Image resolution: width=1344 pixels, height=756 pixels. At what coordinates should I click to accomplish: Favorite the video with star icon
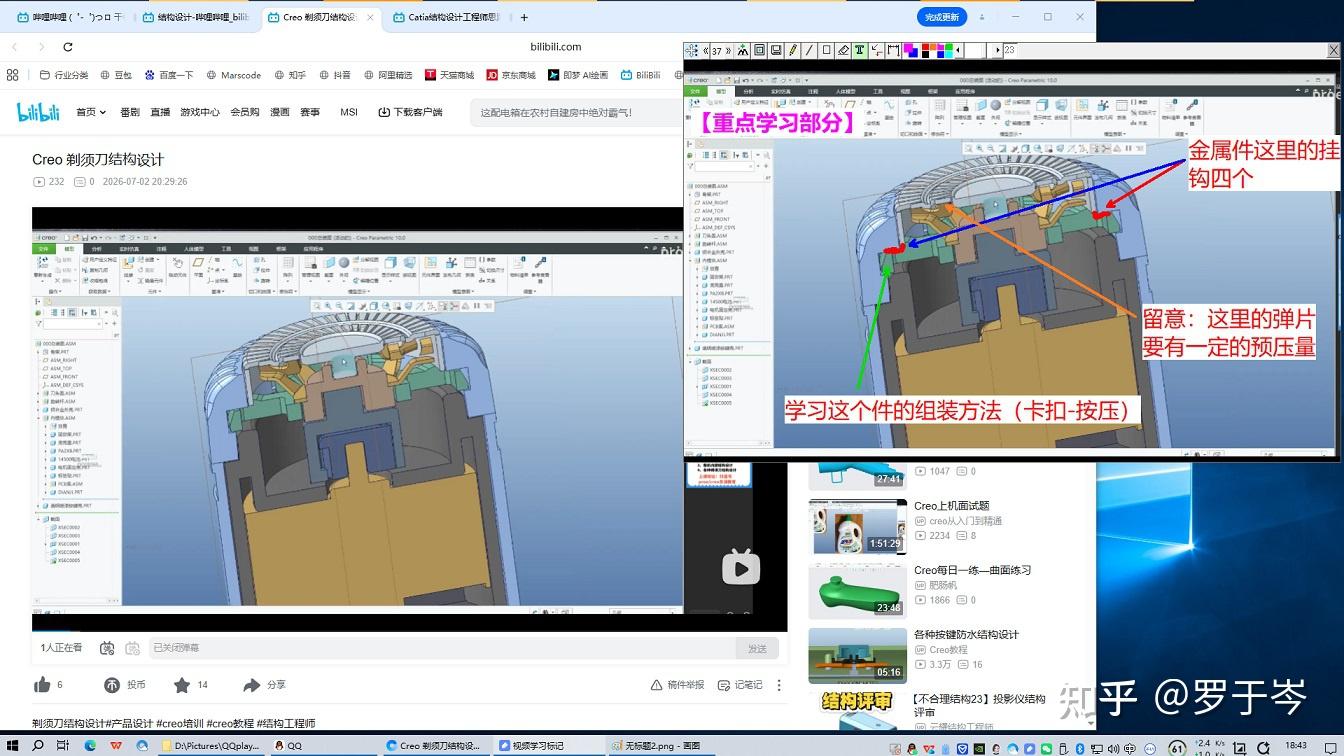click(181, 685)
